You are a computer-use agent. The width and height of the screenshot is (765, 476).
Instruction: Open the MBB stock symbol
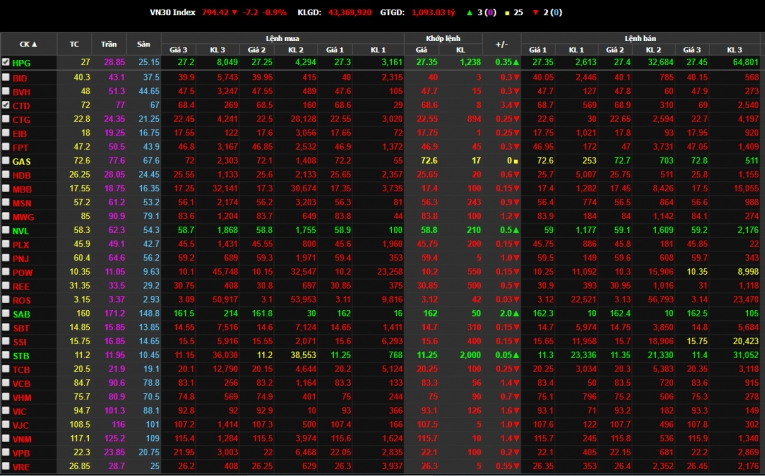tap(22, 189)
